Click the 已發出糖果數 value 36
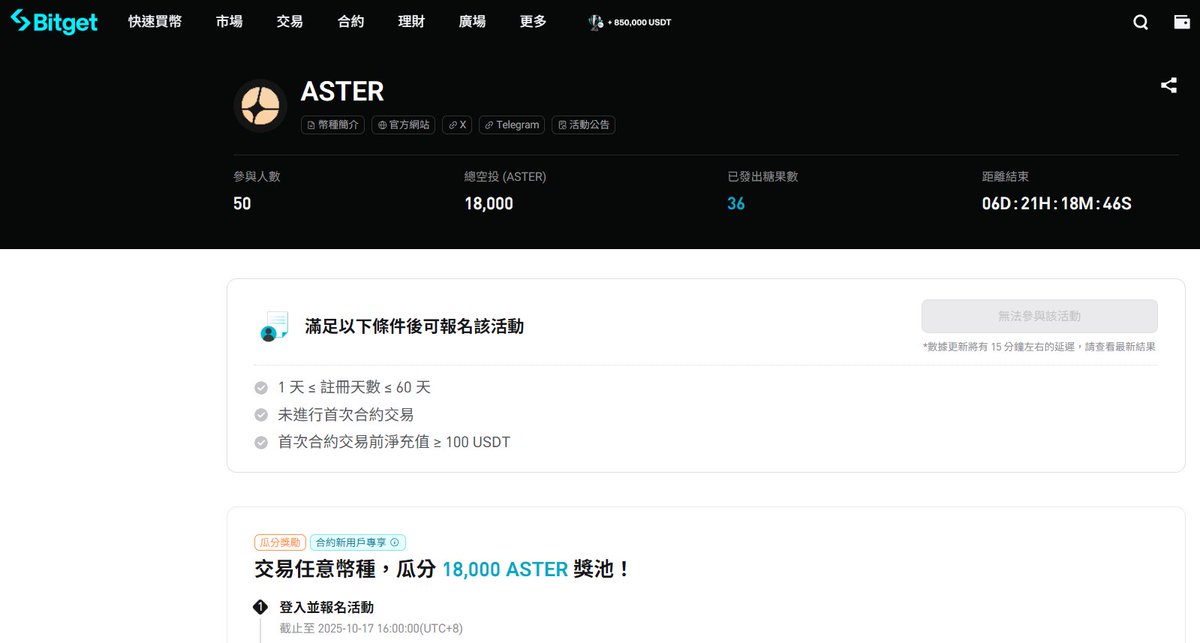Screen dimensions: 1200x643 (x=736, y=204)
